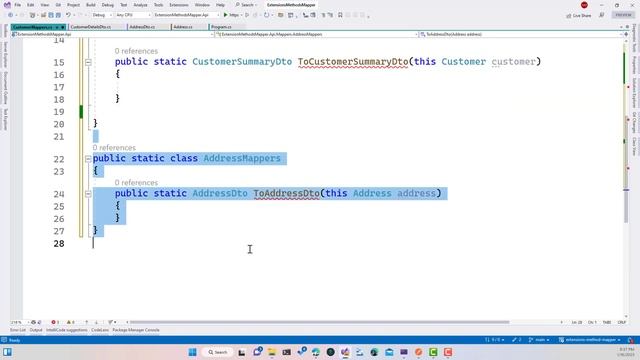The width and height of the screenshot is (640, 360).
Task: Click '0 references' above AddressMappers class
Action: [114, 148]
